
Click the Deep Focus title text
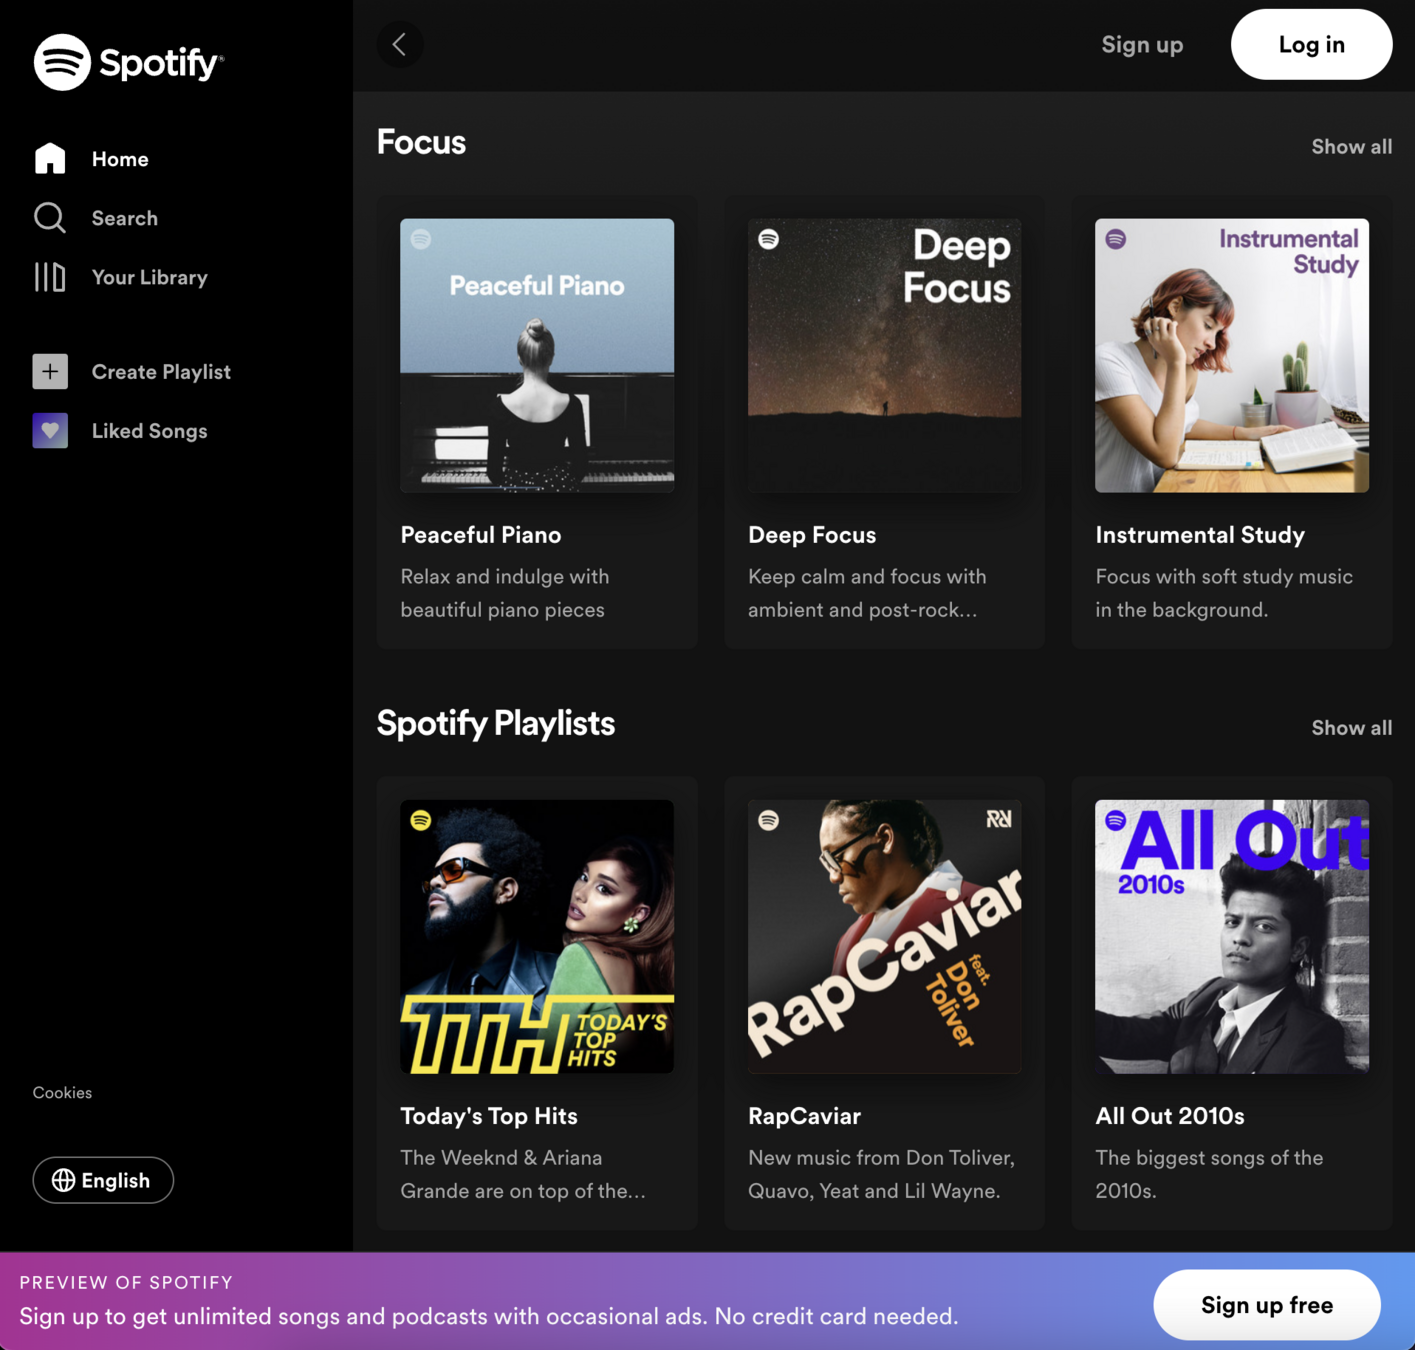click(812, 535)
